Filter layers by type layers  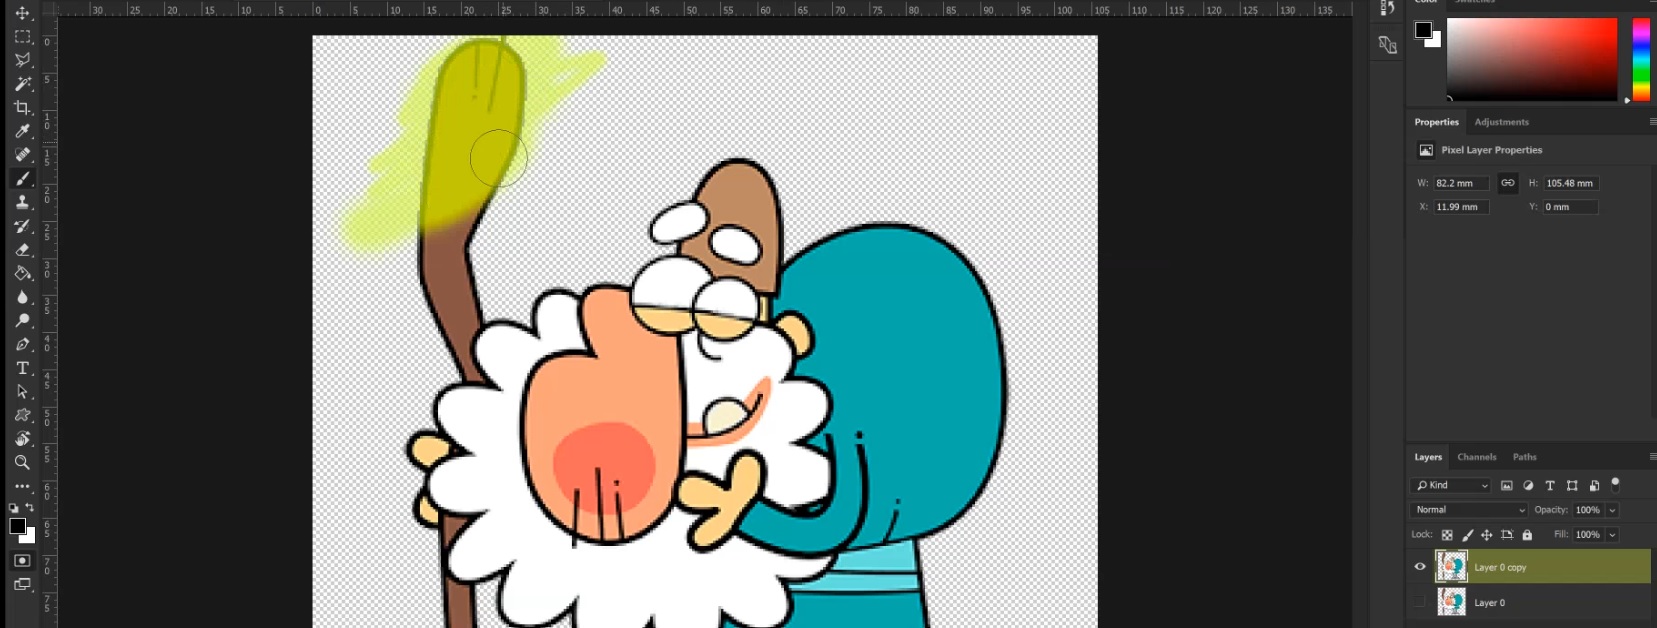click(x=1550, y=485)
